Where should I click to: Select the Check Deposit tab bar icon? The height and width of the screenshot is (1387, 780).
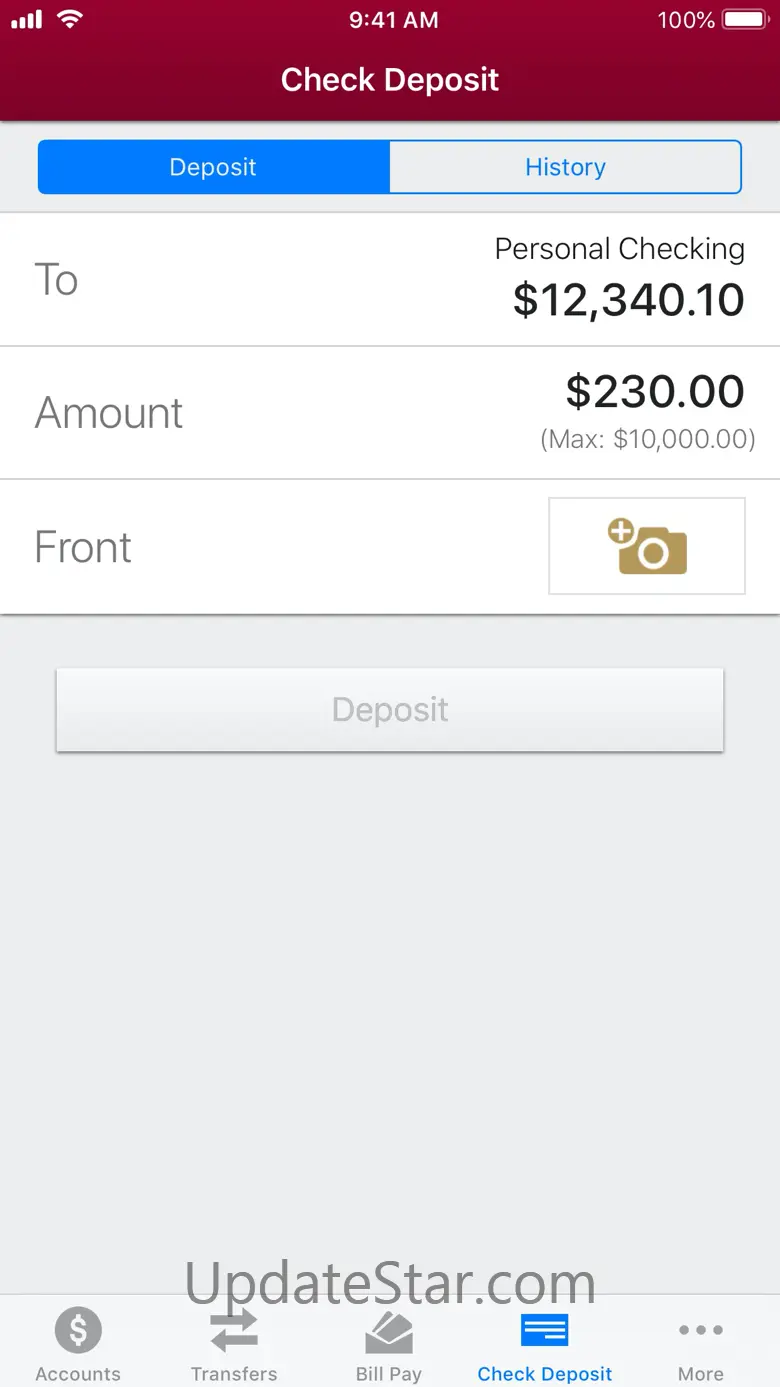pos(545,1331)
